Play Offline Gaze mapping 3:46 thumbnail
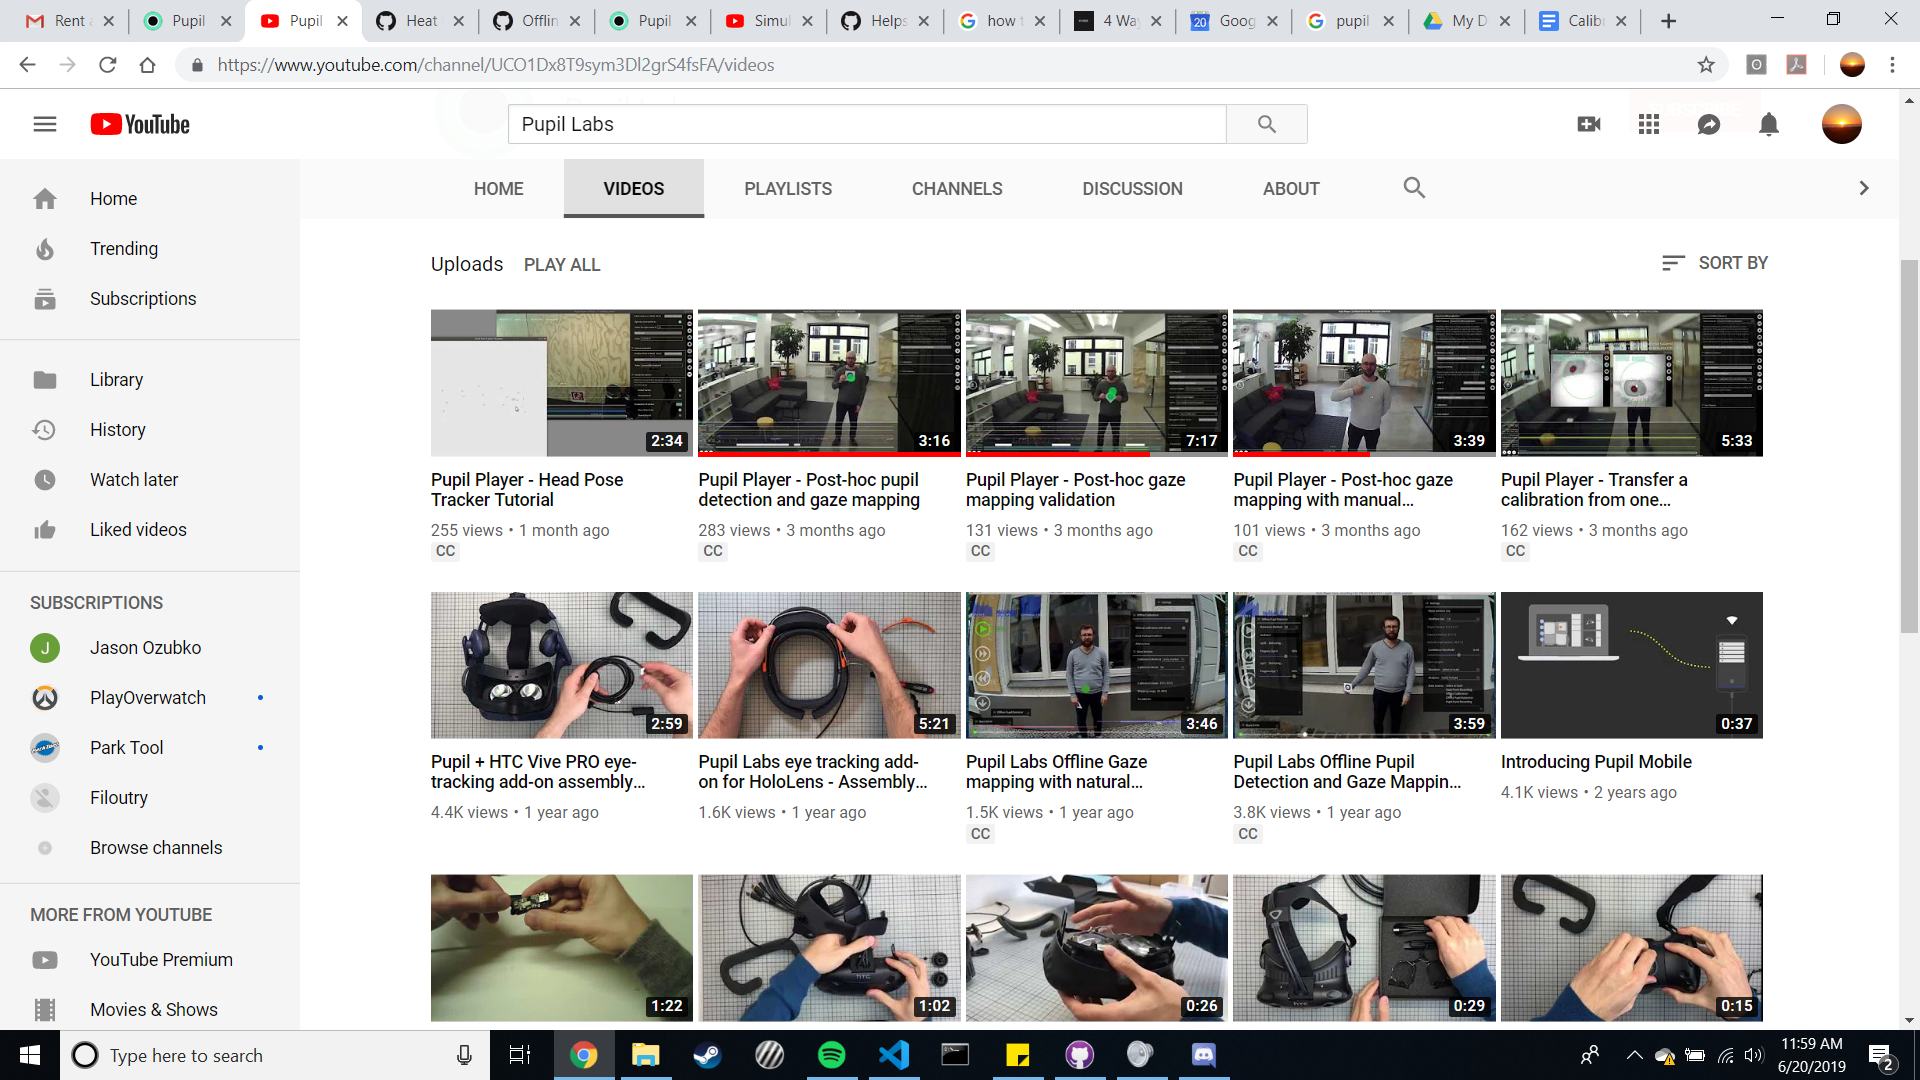 (x=1097, y=666)
